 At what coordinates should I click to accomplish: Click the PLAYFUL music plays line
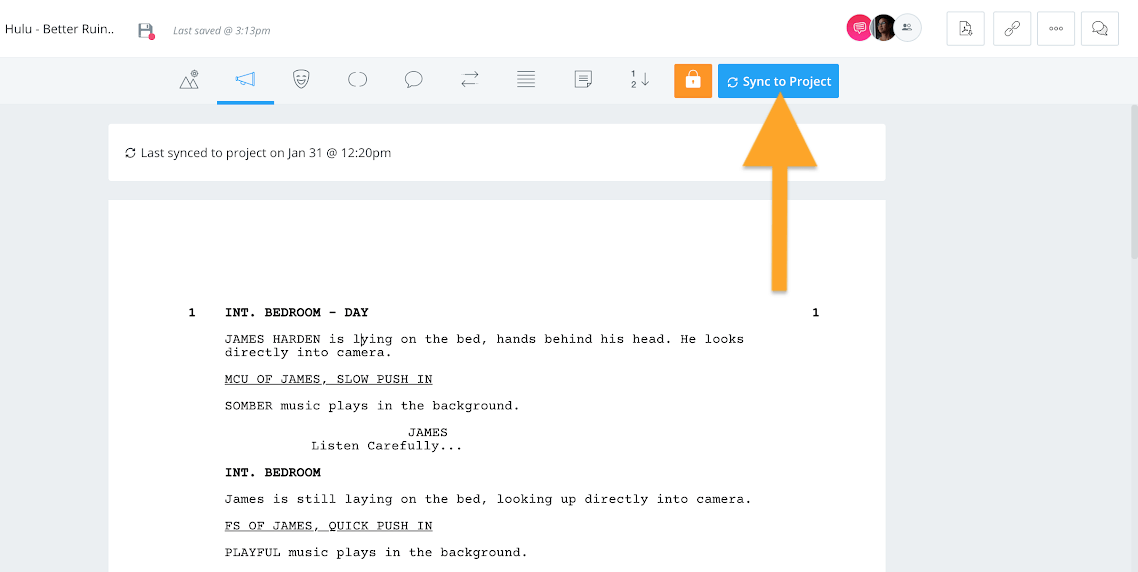coord(376,552)
